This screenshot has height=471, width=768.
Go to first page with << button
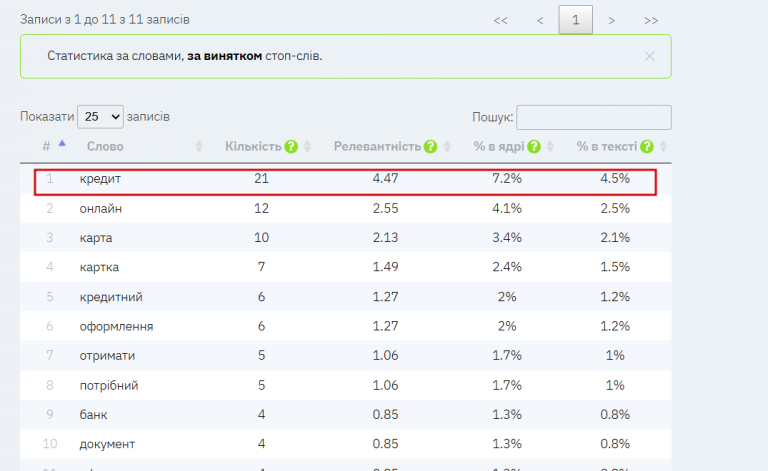(501, 21)
